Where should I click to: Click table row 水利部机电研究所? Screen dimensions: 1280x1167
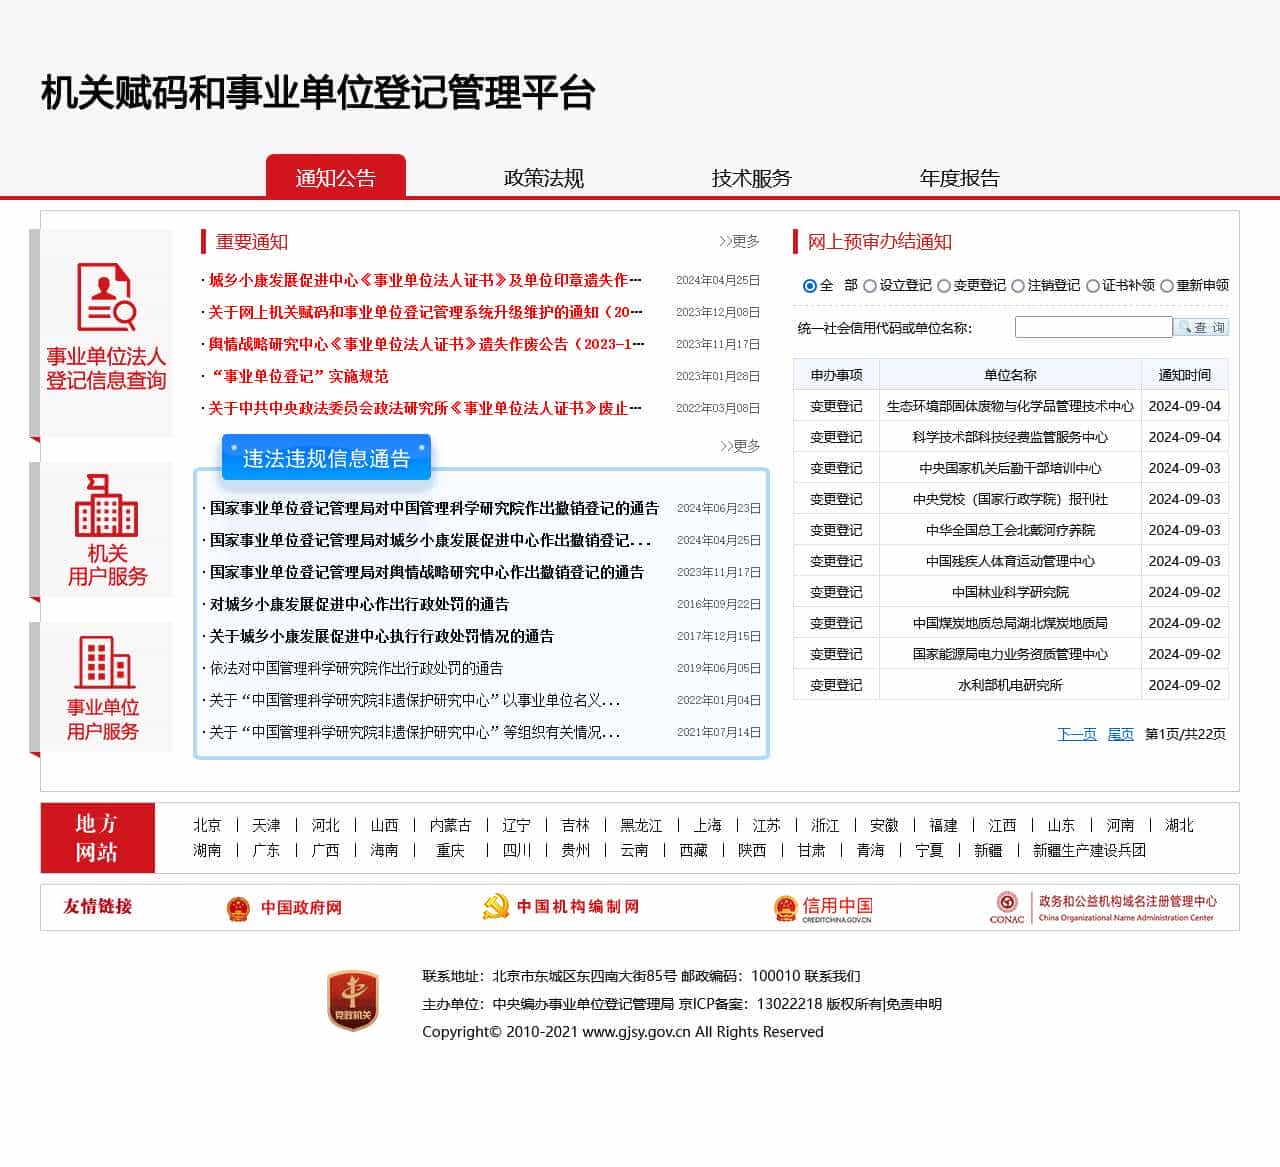pyautogui.click(x=1010, y=685)
